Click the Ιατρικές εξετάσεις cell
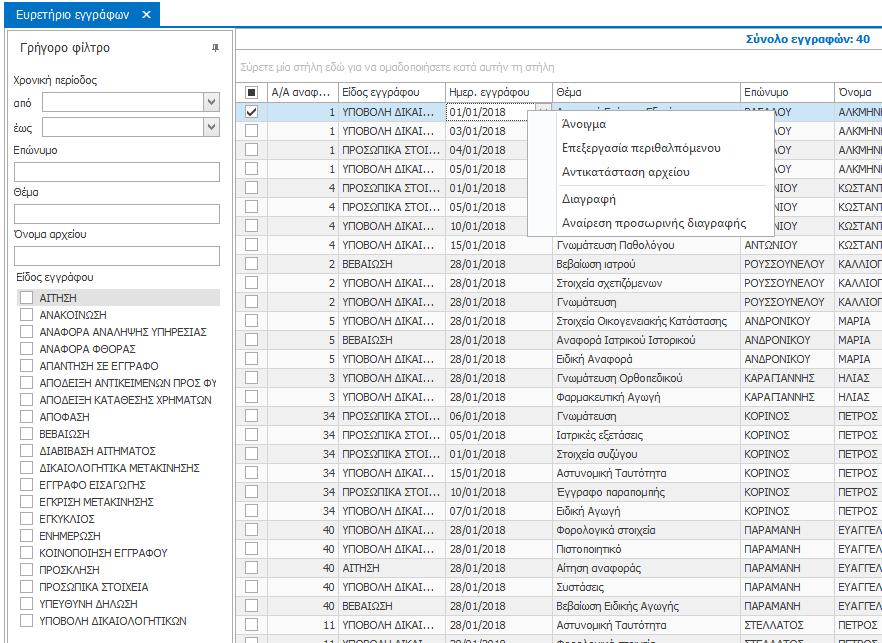 646,435
